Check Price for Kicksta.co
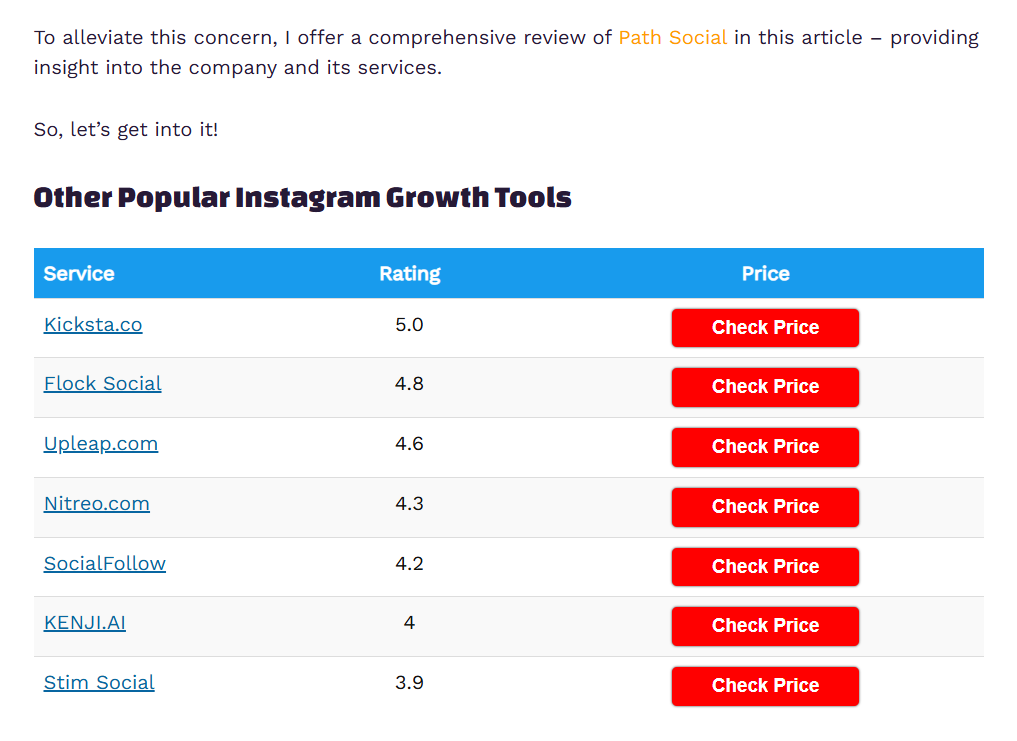The width and height of the screenshot is (1017, 741). [x=765, y=328]
